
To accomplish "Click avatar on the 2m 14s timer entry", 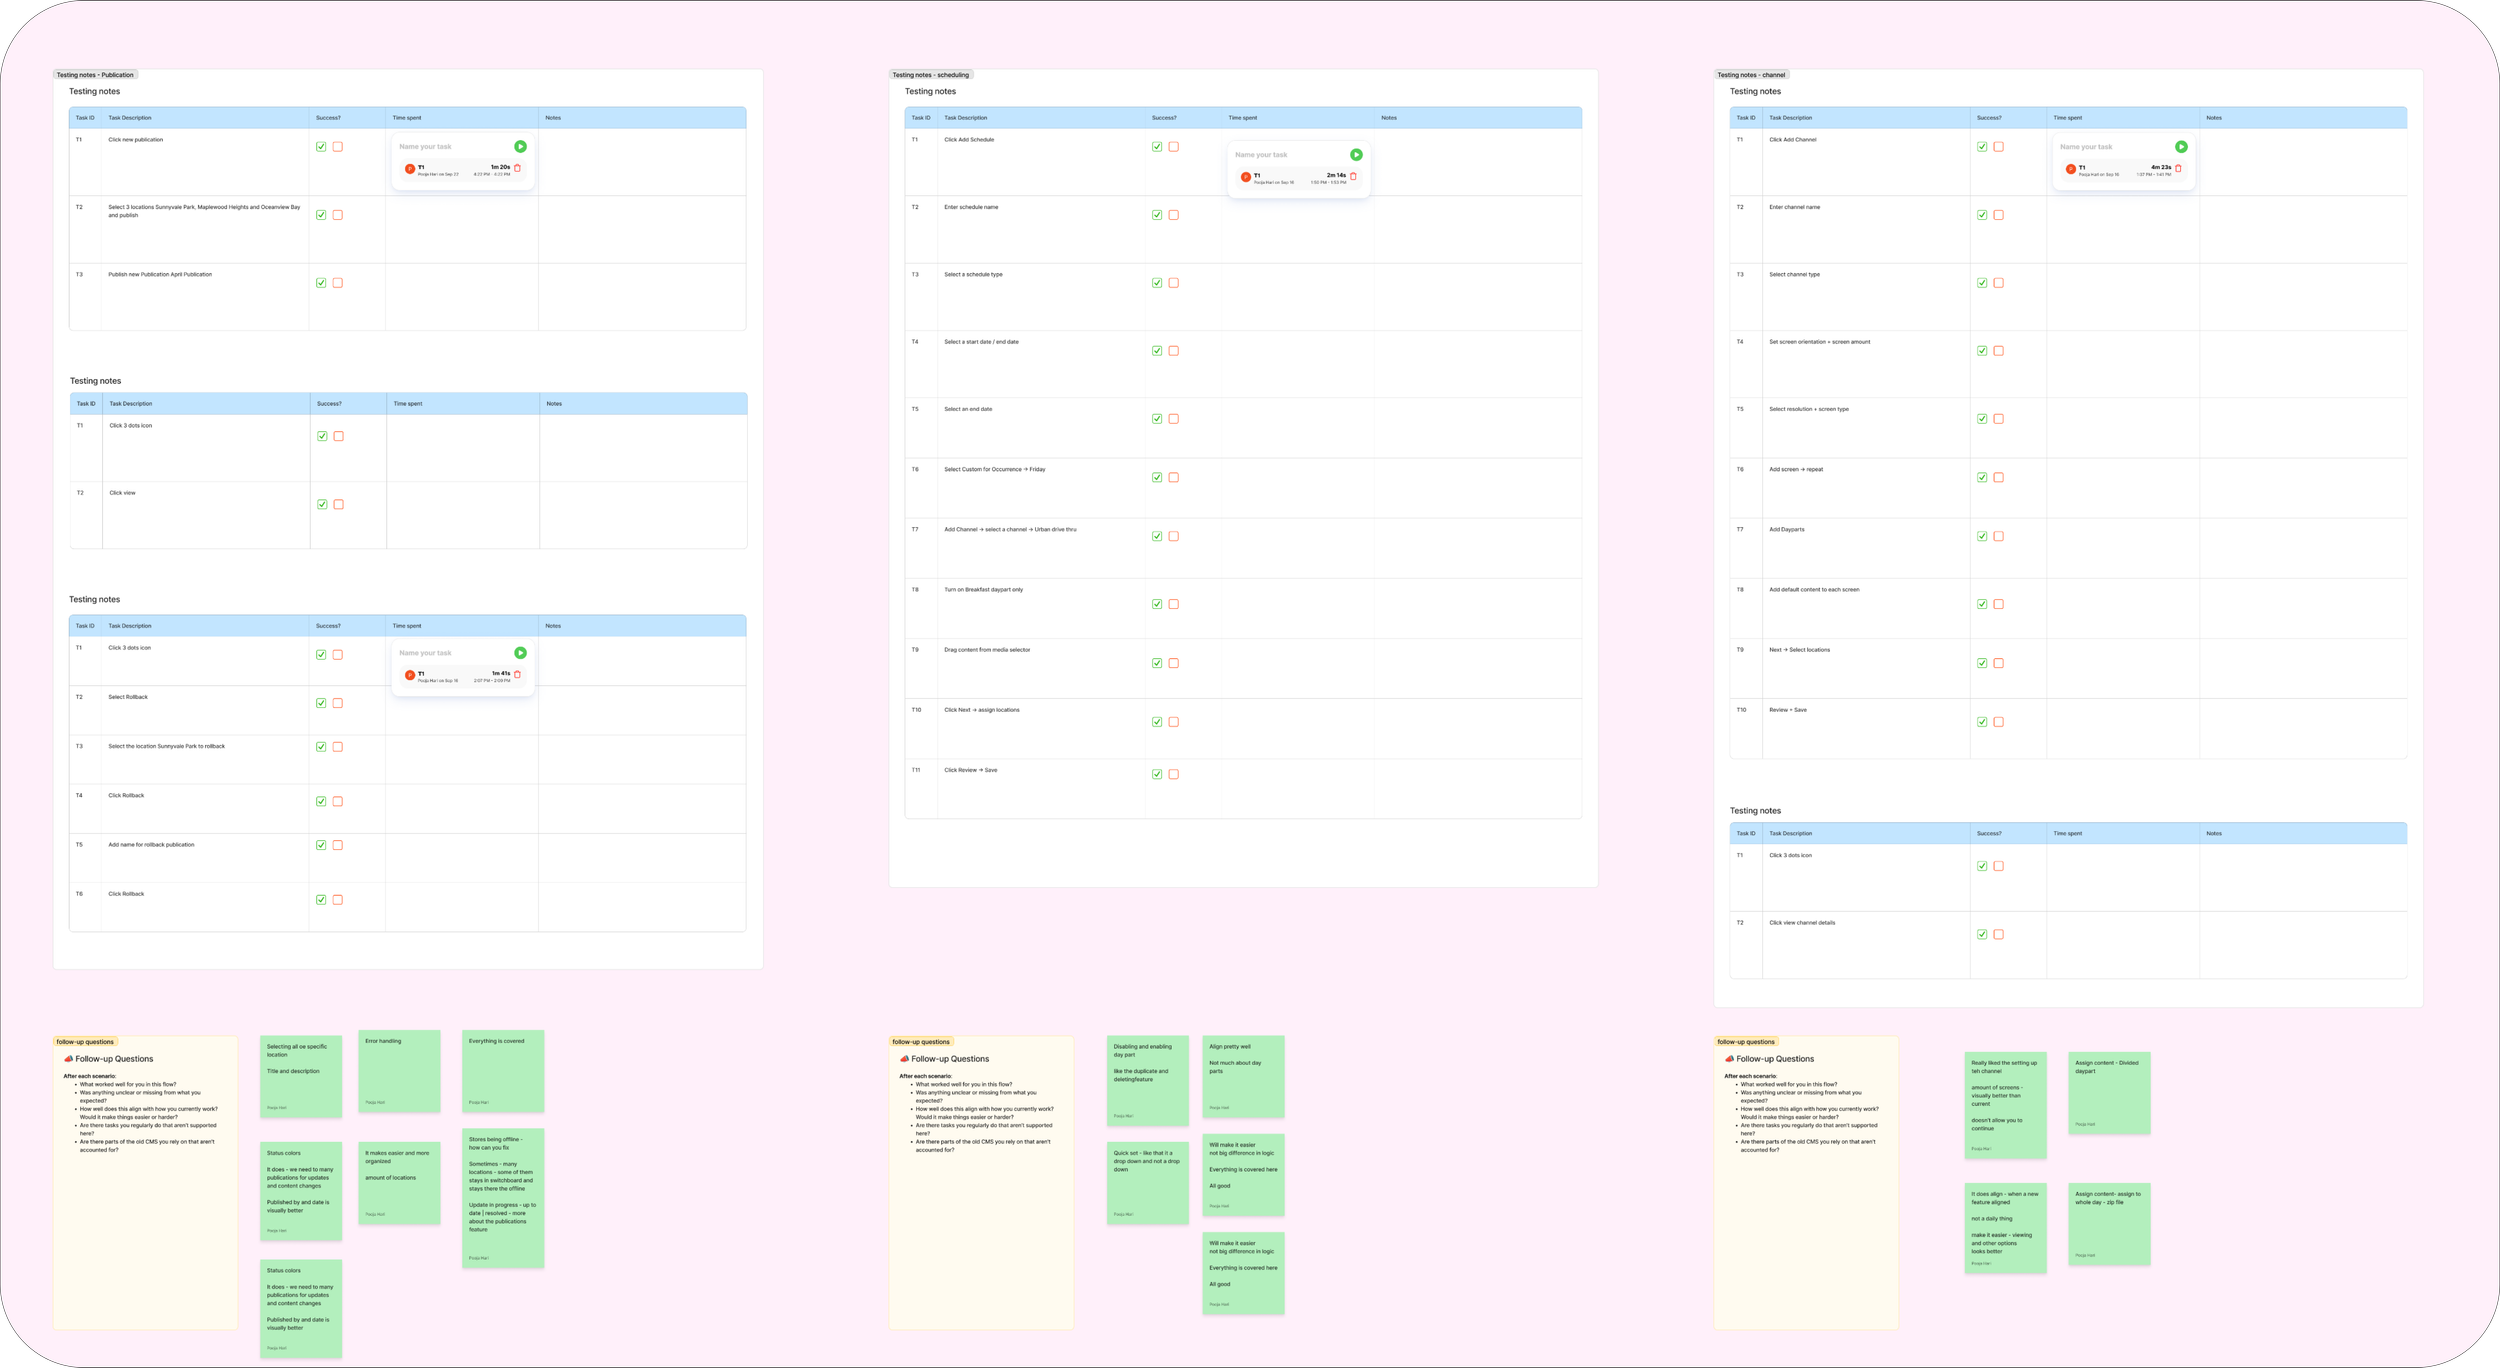I will 1245,177.
